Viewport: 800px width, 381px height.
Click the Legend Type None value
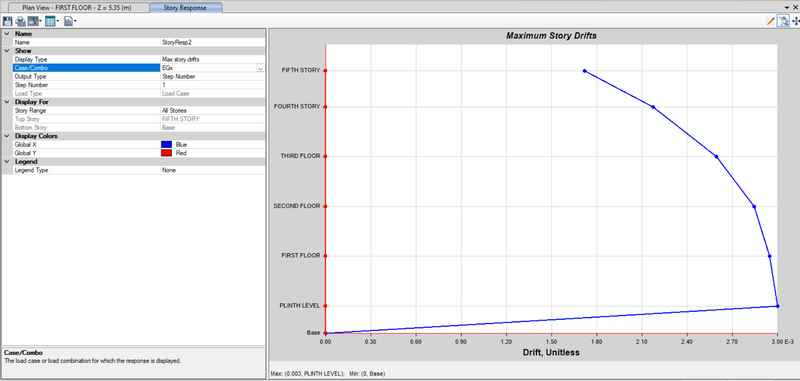(x=213, y=170)
